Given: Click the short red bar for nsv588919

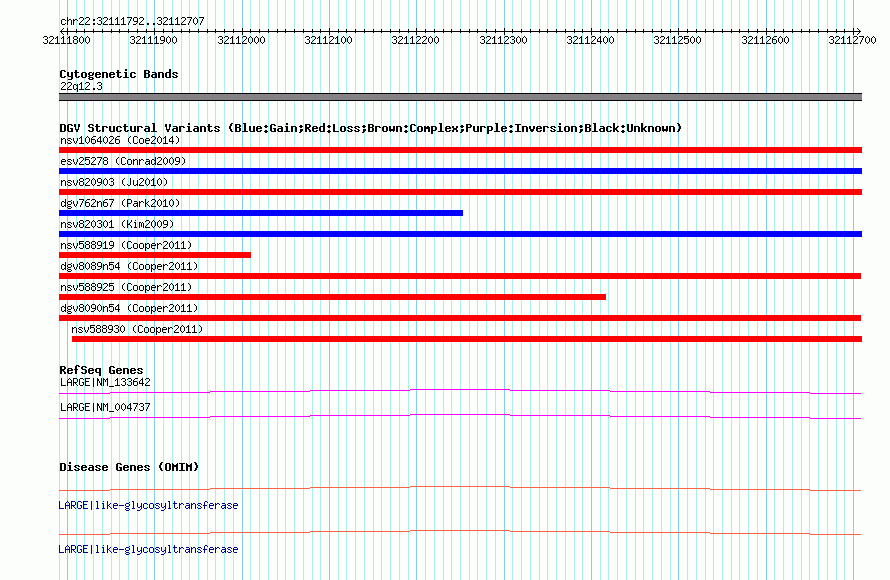Looking at the screenshot, I should pyautogui.click(x=155, y=255).
